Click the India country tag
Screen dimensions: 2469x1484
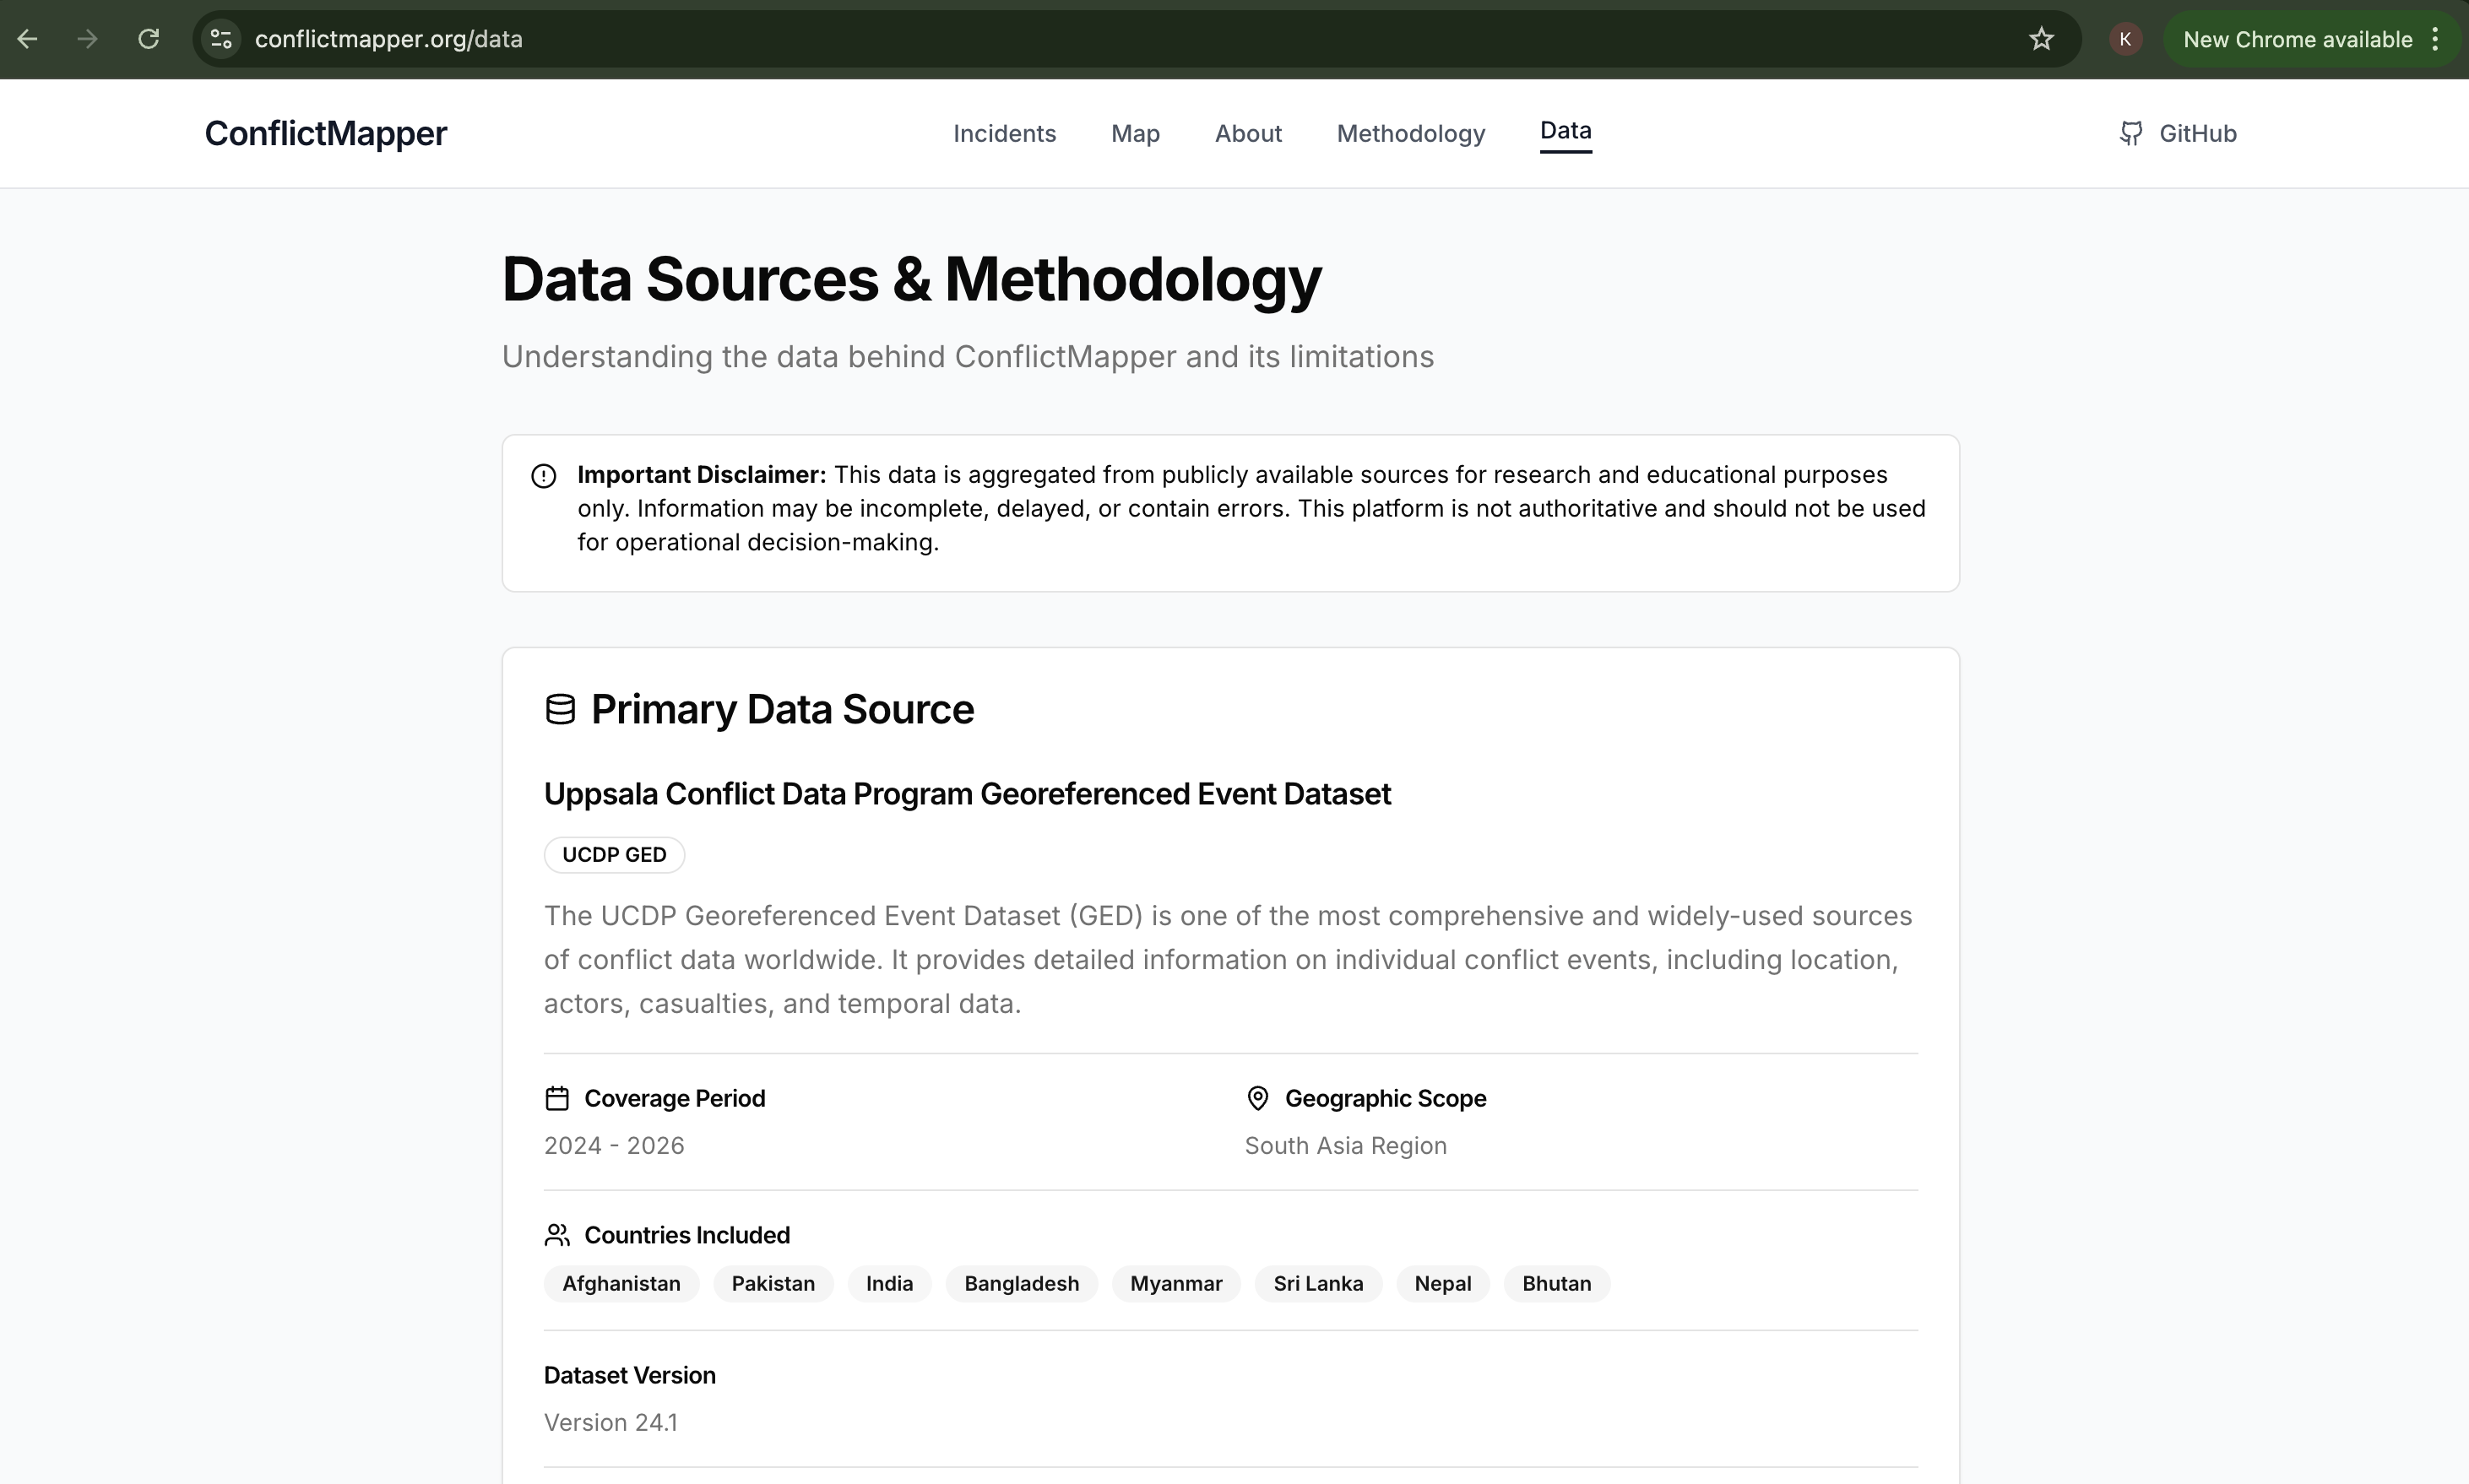click(x=889, y=1284)
